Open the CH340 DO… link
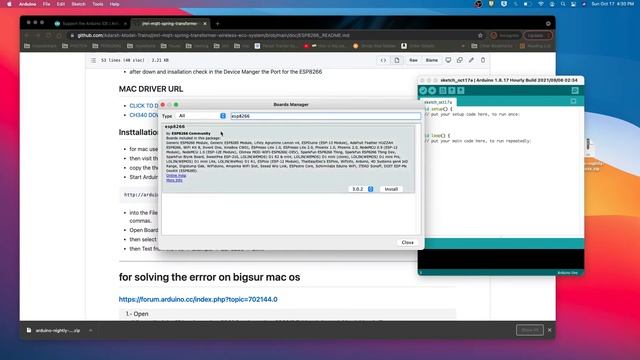 point(144,115)
